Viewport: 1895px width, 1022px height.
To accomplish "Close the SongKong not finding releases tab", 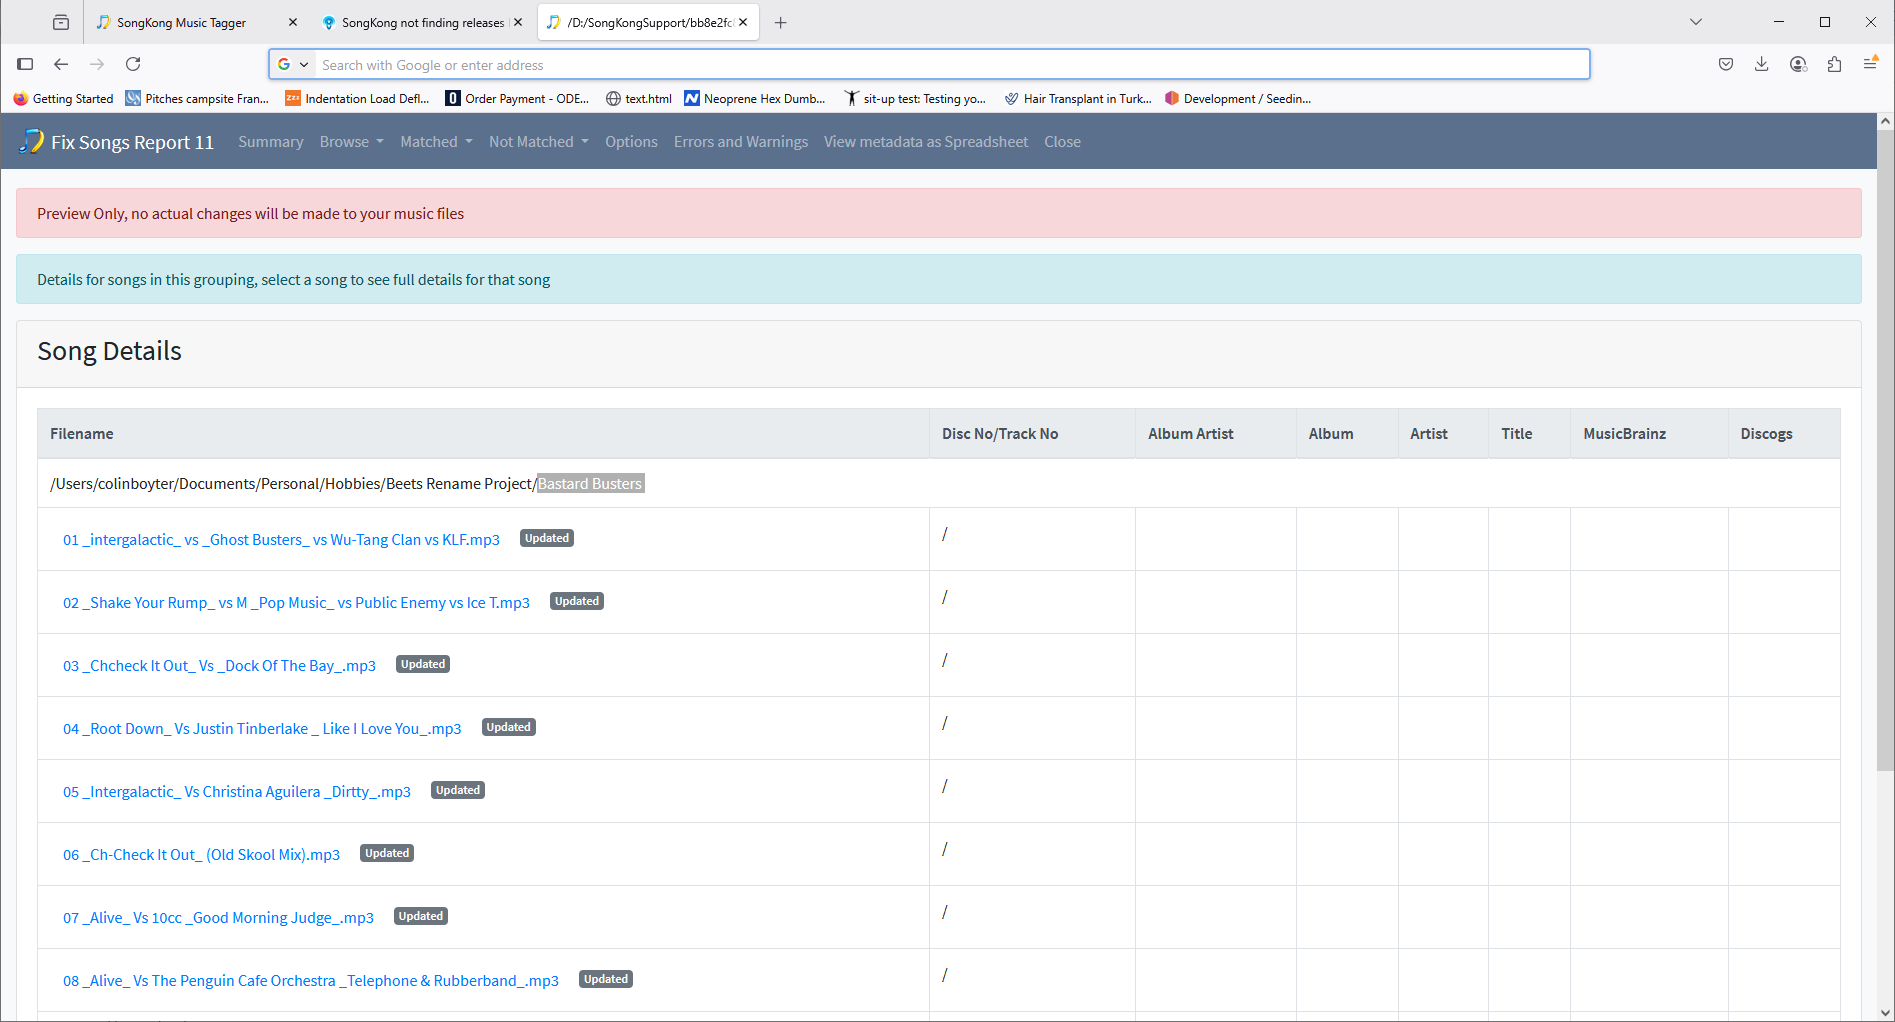I will (x=518, y=22).
